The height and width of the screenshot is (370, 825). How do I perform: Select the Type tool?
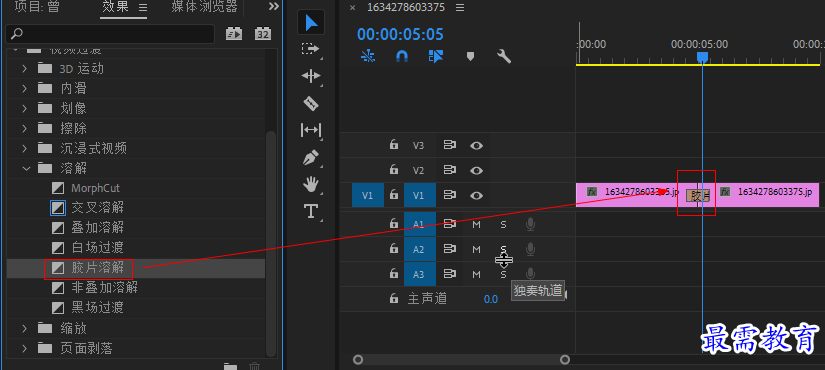coord(310,211)
